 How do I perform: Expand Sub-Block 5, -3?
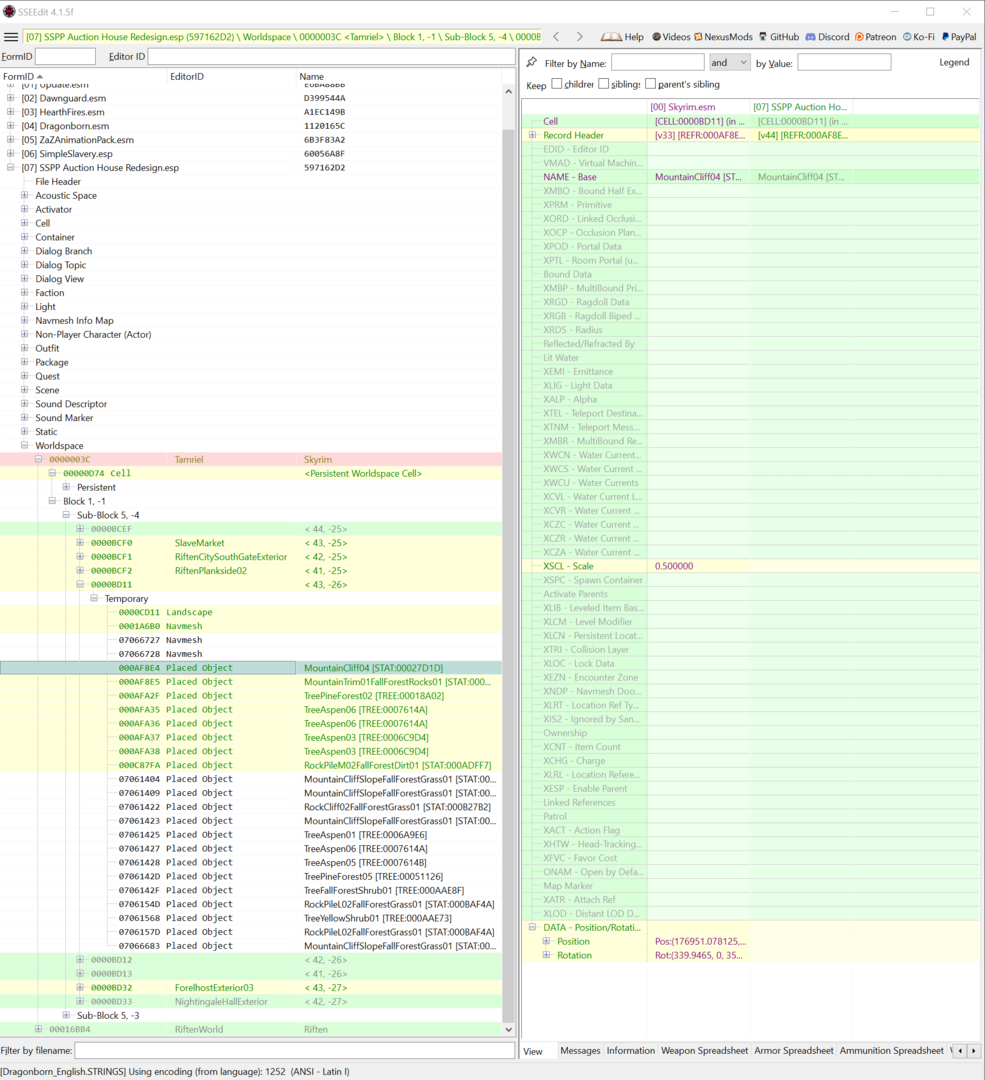coord(66,1015)
